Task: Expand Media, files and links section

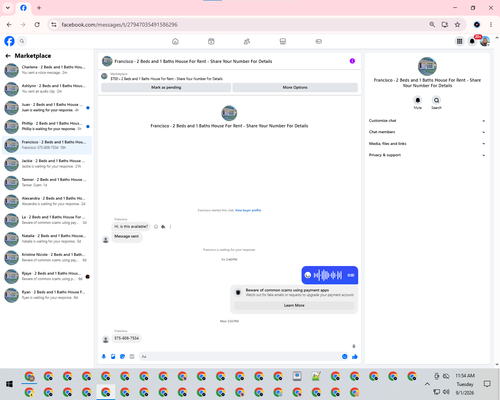Action: pyautogui.click(x=427, y=144)
